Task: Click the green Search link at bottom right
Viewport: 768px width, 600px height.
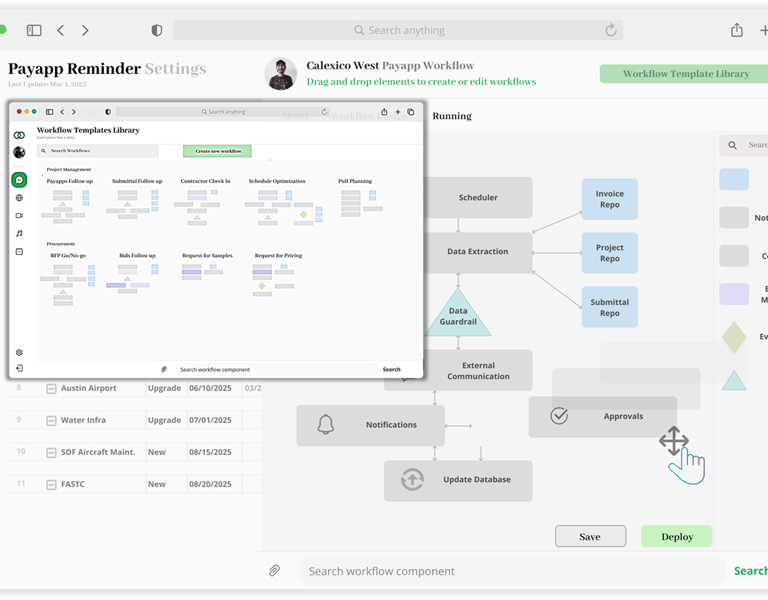Action: click(x=751, y=571)
